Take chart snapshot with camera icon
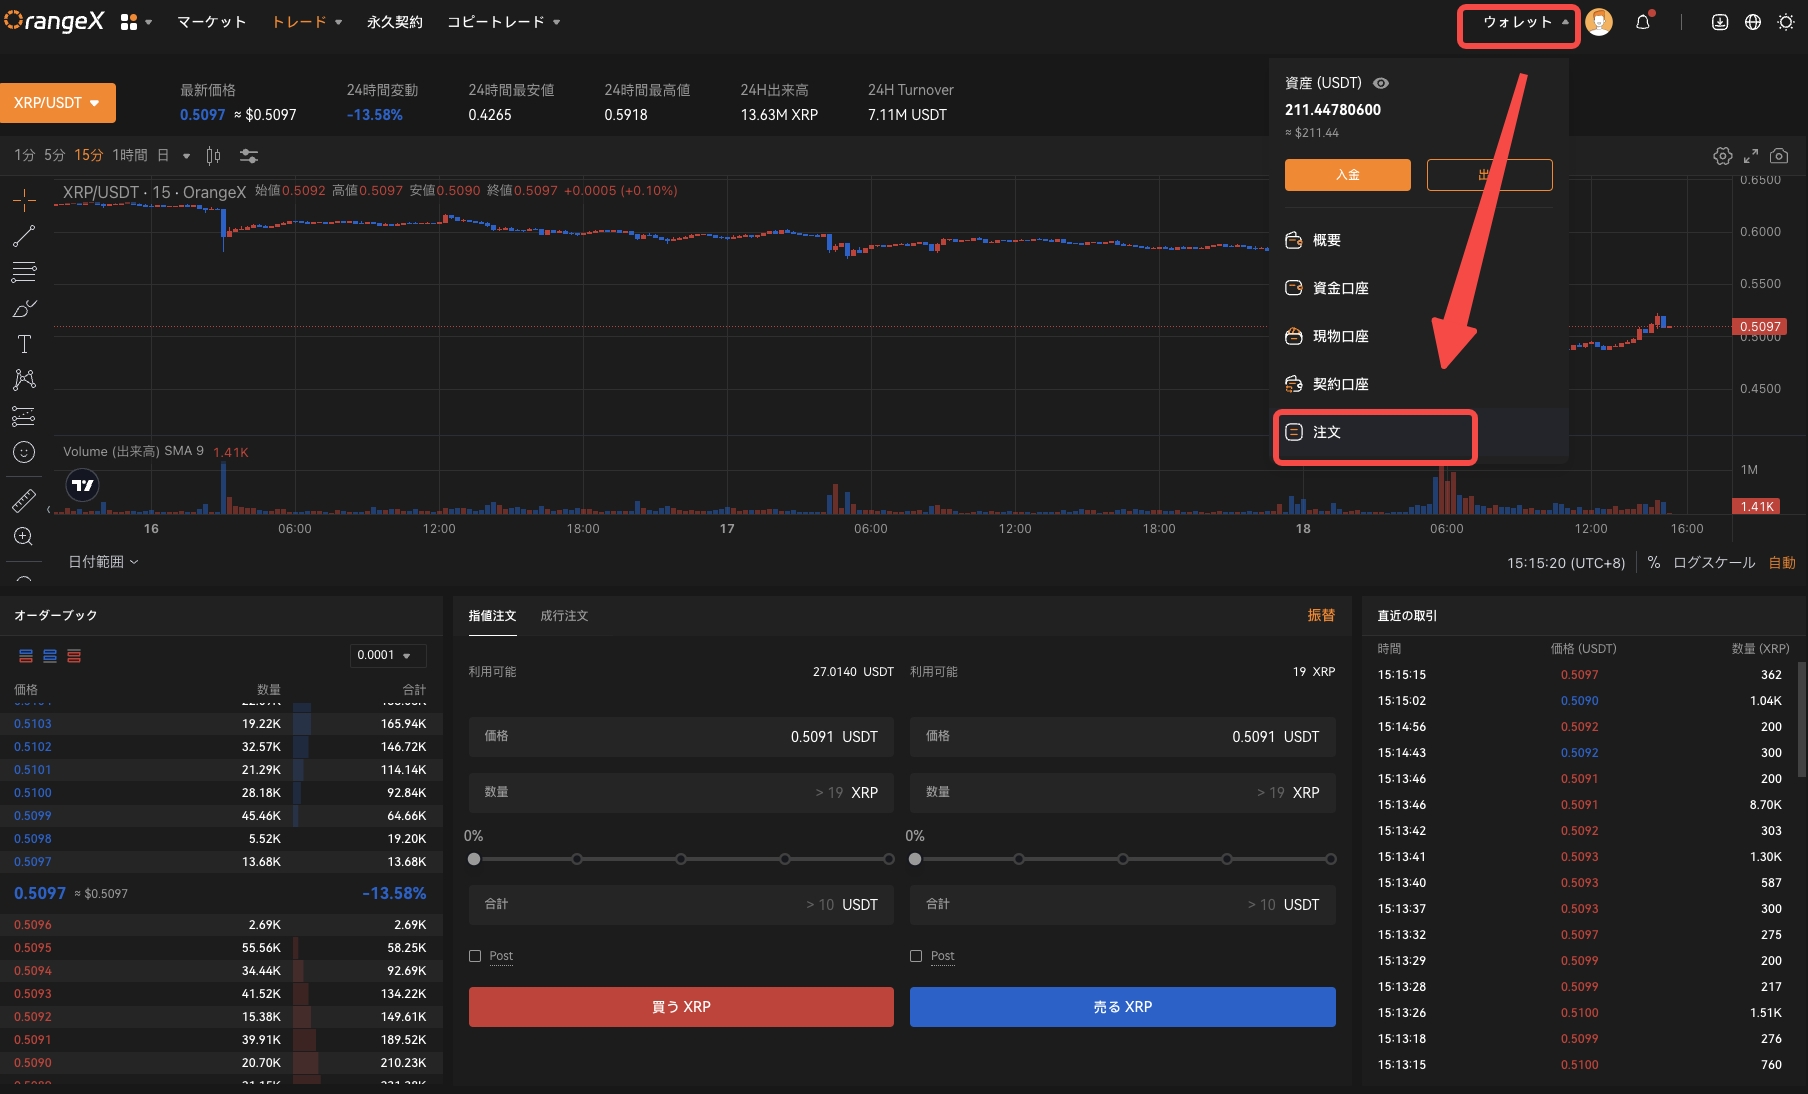The image size is (1808, 1094). tap(1779, 156)
